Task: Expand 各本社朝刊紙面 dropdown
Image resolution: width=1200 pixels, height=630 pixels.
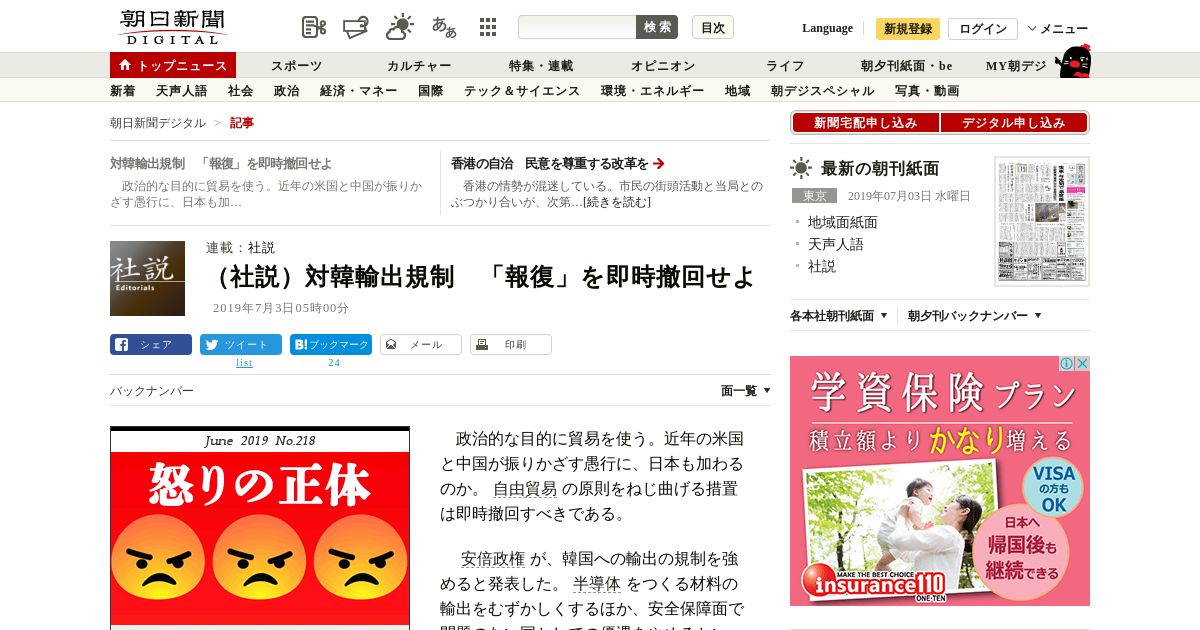Action: click(839, 315)
